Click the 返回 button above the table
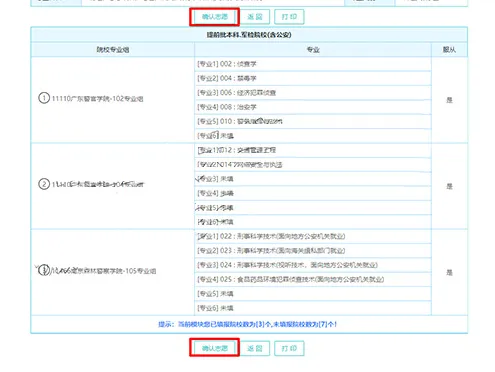The image size is (495, 372). 255,17
